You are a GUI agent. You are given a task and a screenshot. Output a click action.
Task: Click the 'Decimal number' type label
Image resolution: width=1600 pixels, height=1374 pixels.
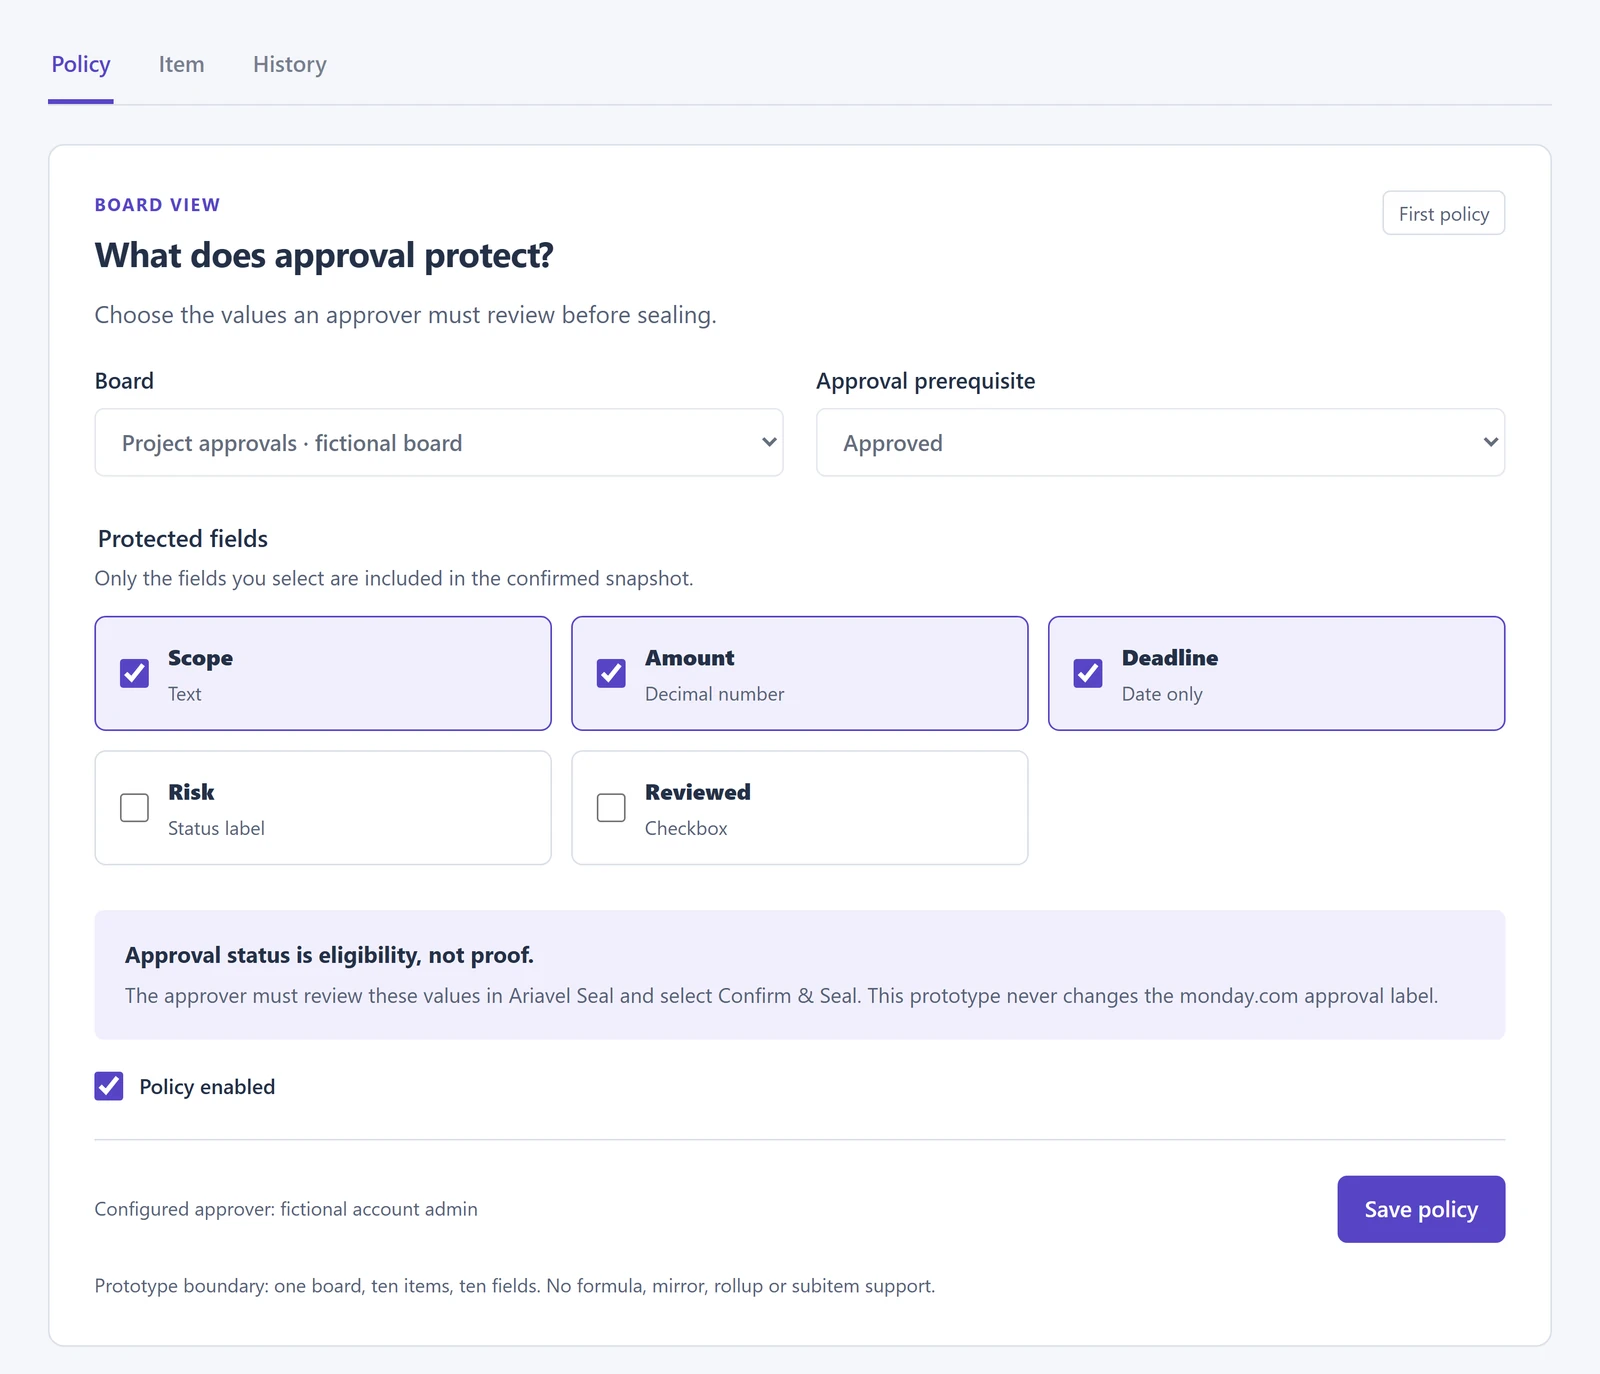pos(714,694)
